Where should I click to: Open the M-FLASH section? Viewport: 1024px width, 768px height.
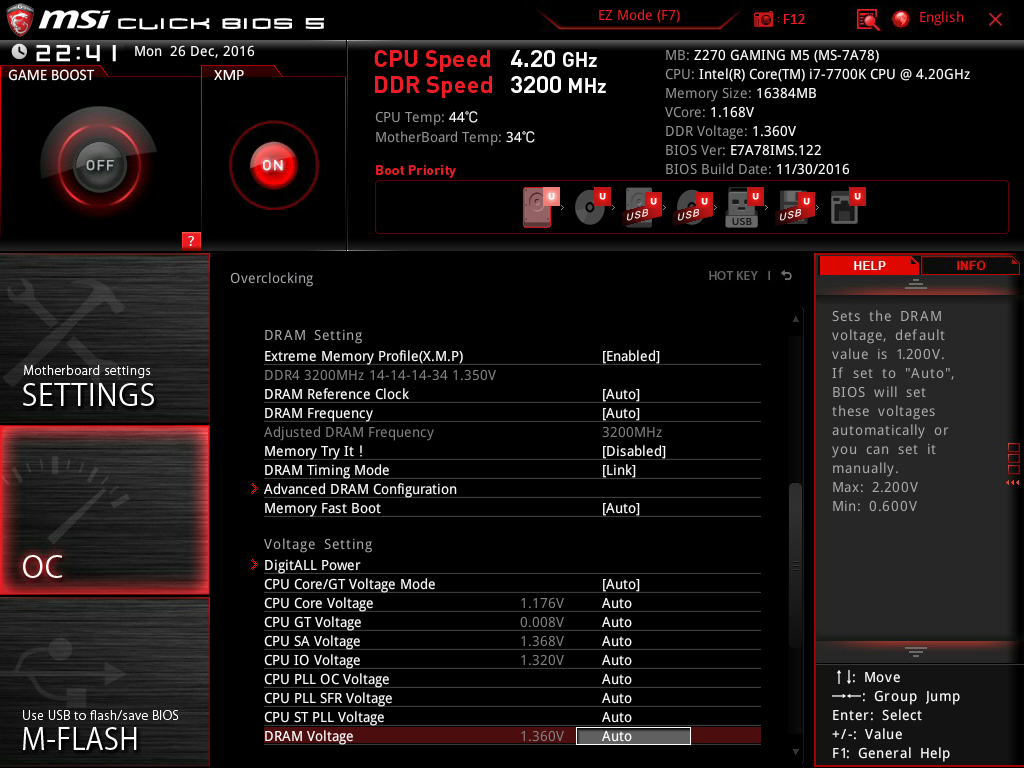(104, 682)
